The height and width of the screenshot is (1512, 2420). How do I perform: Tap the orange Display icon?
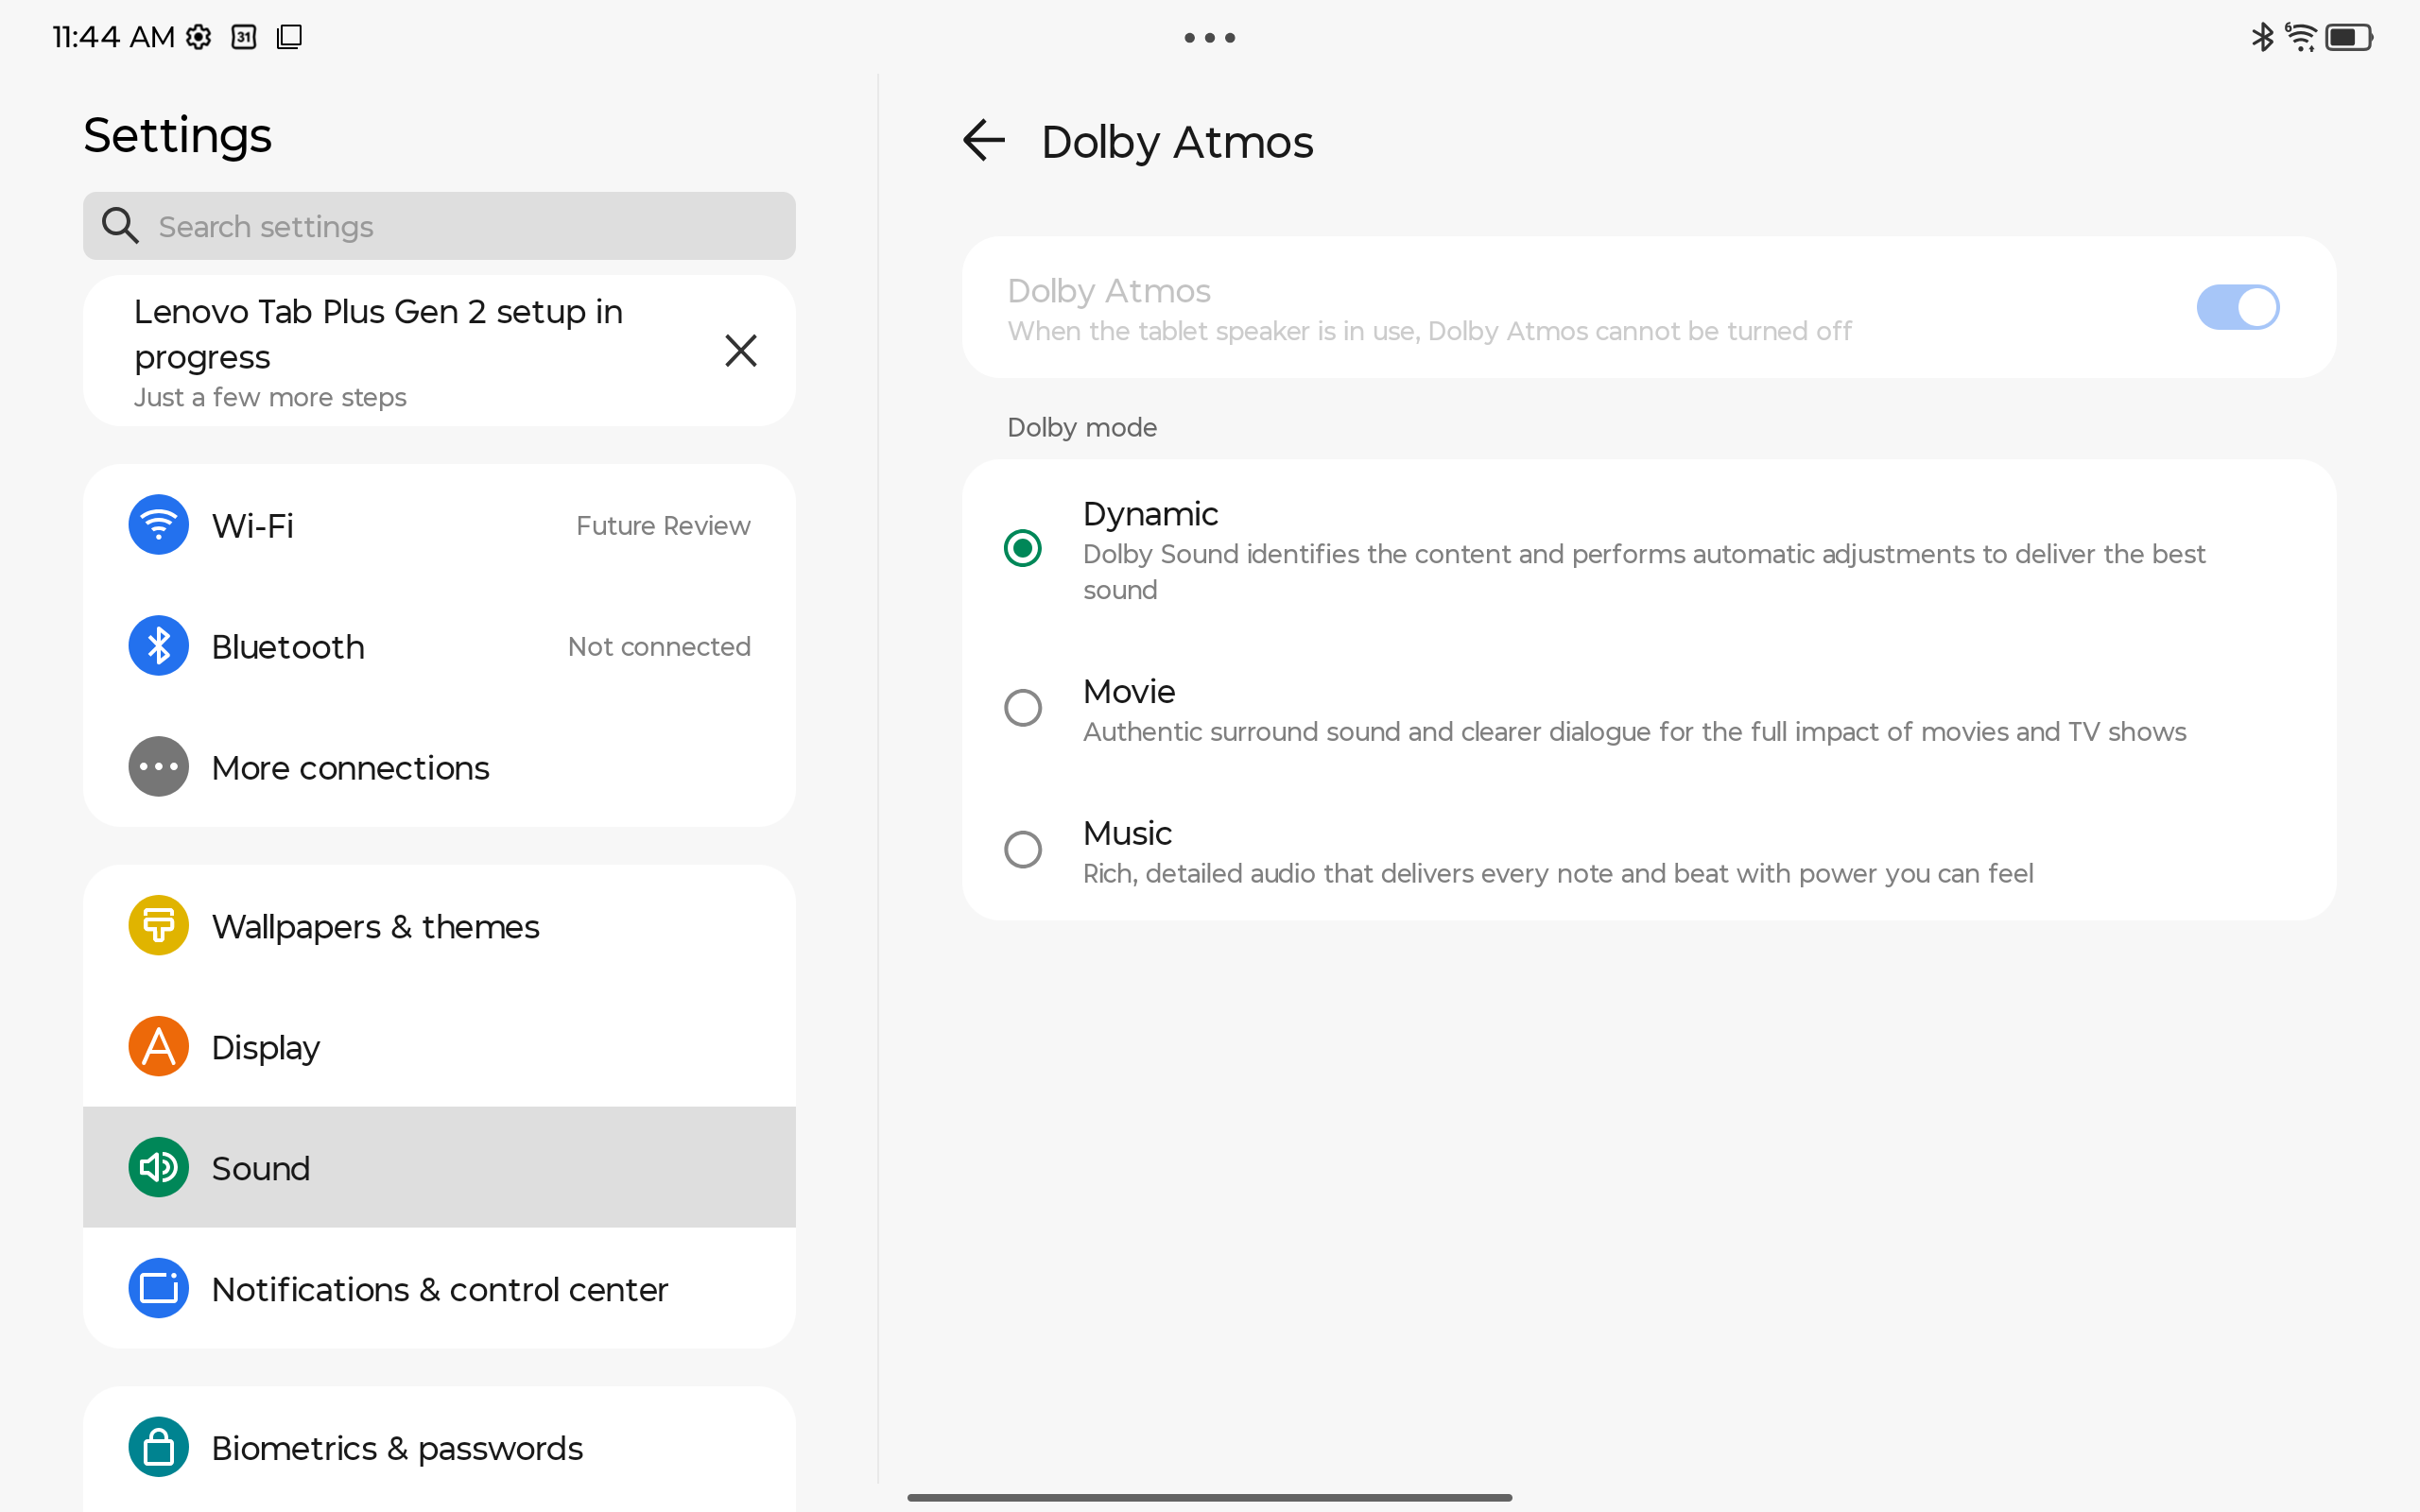pyautogui.click(x=158, y=1047)
